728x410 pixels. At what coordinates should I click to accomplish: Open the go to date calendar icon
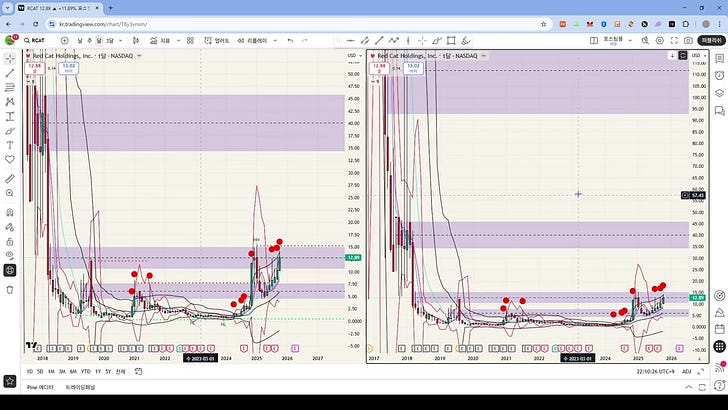[138, 371]
